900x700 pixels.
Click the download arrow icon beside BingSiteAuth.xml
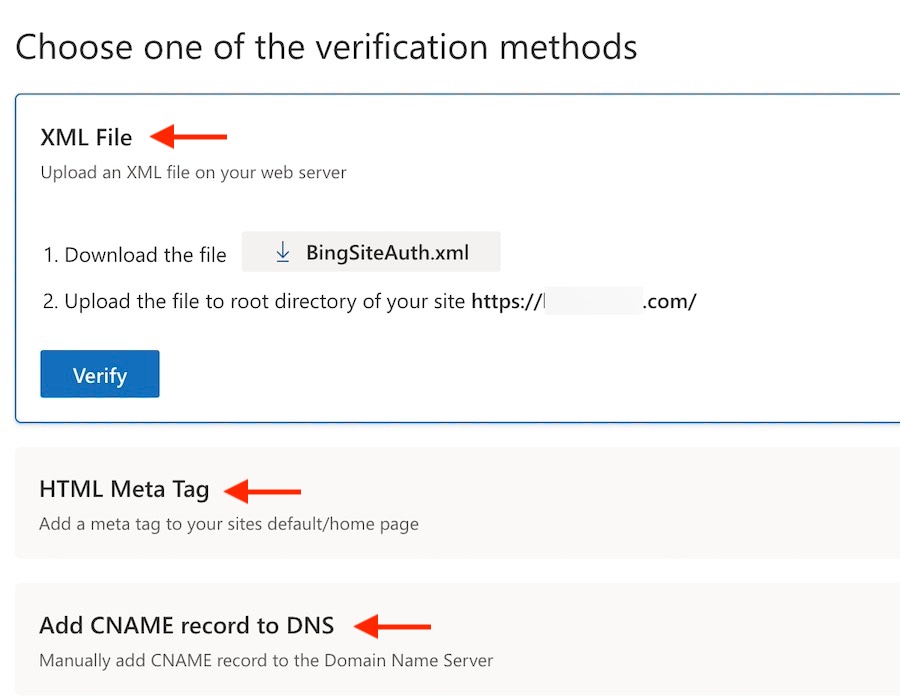[x=283, y=253]
